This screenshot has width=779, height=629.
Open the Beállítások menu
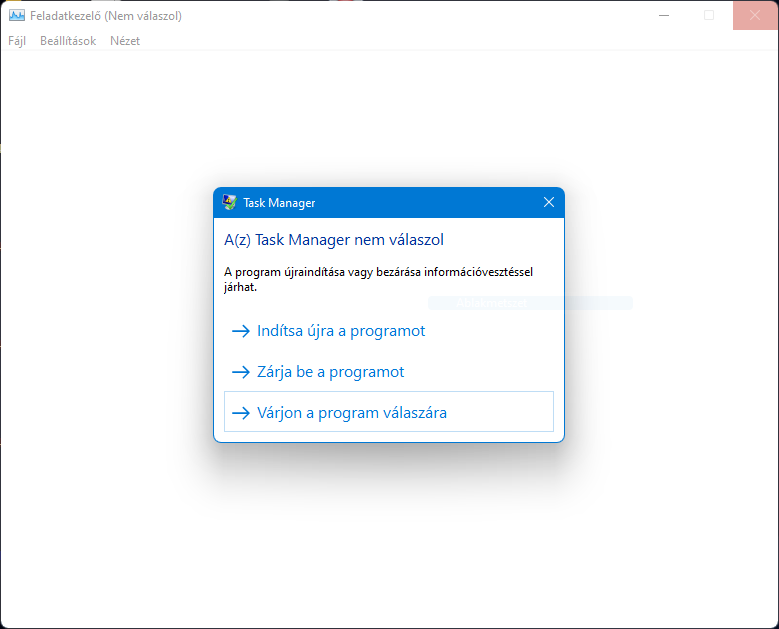(68, 41)
